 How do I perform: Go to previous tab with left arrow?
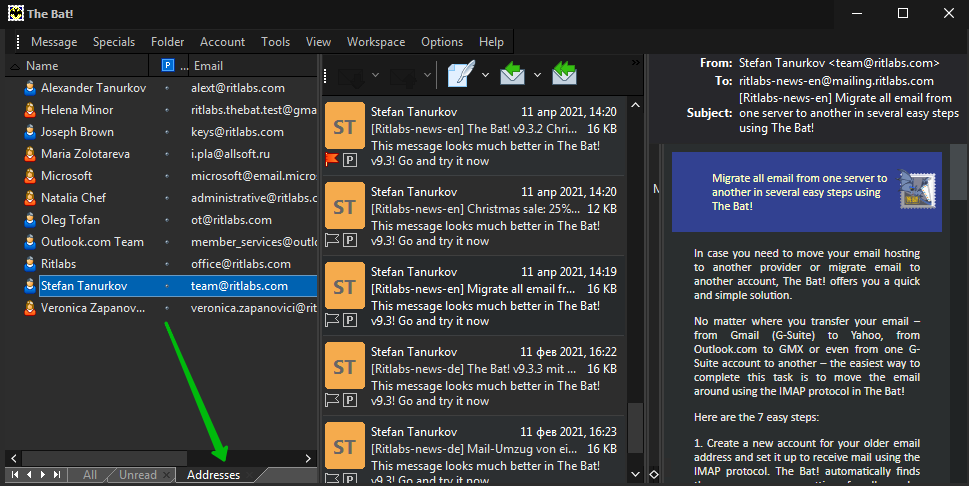29,475
